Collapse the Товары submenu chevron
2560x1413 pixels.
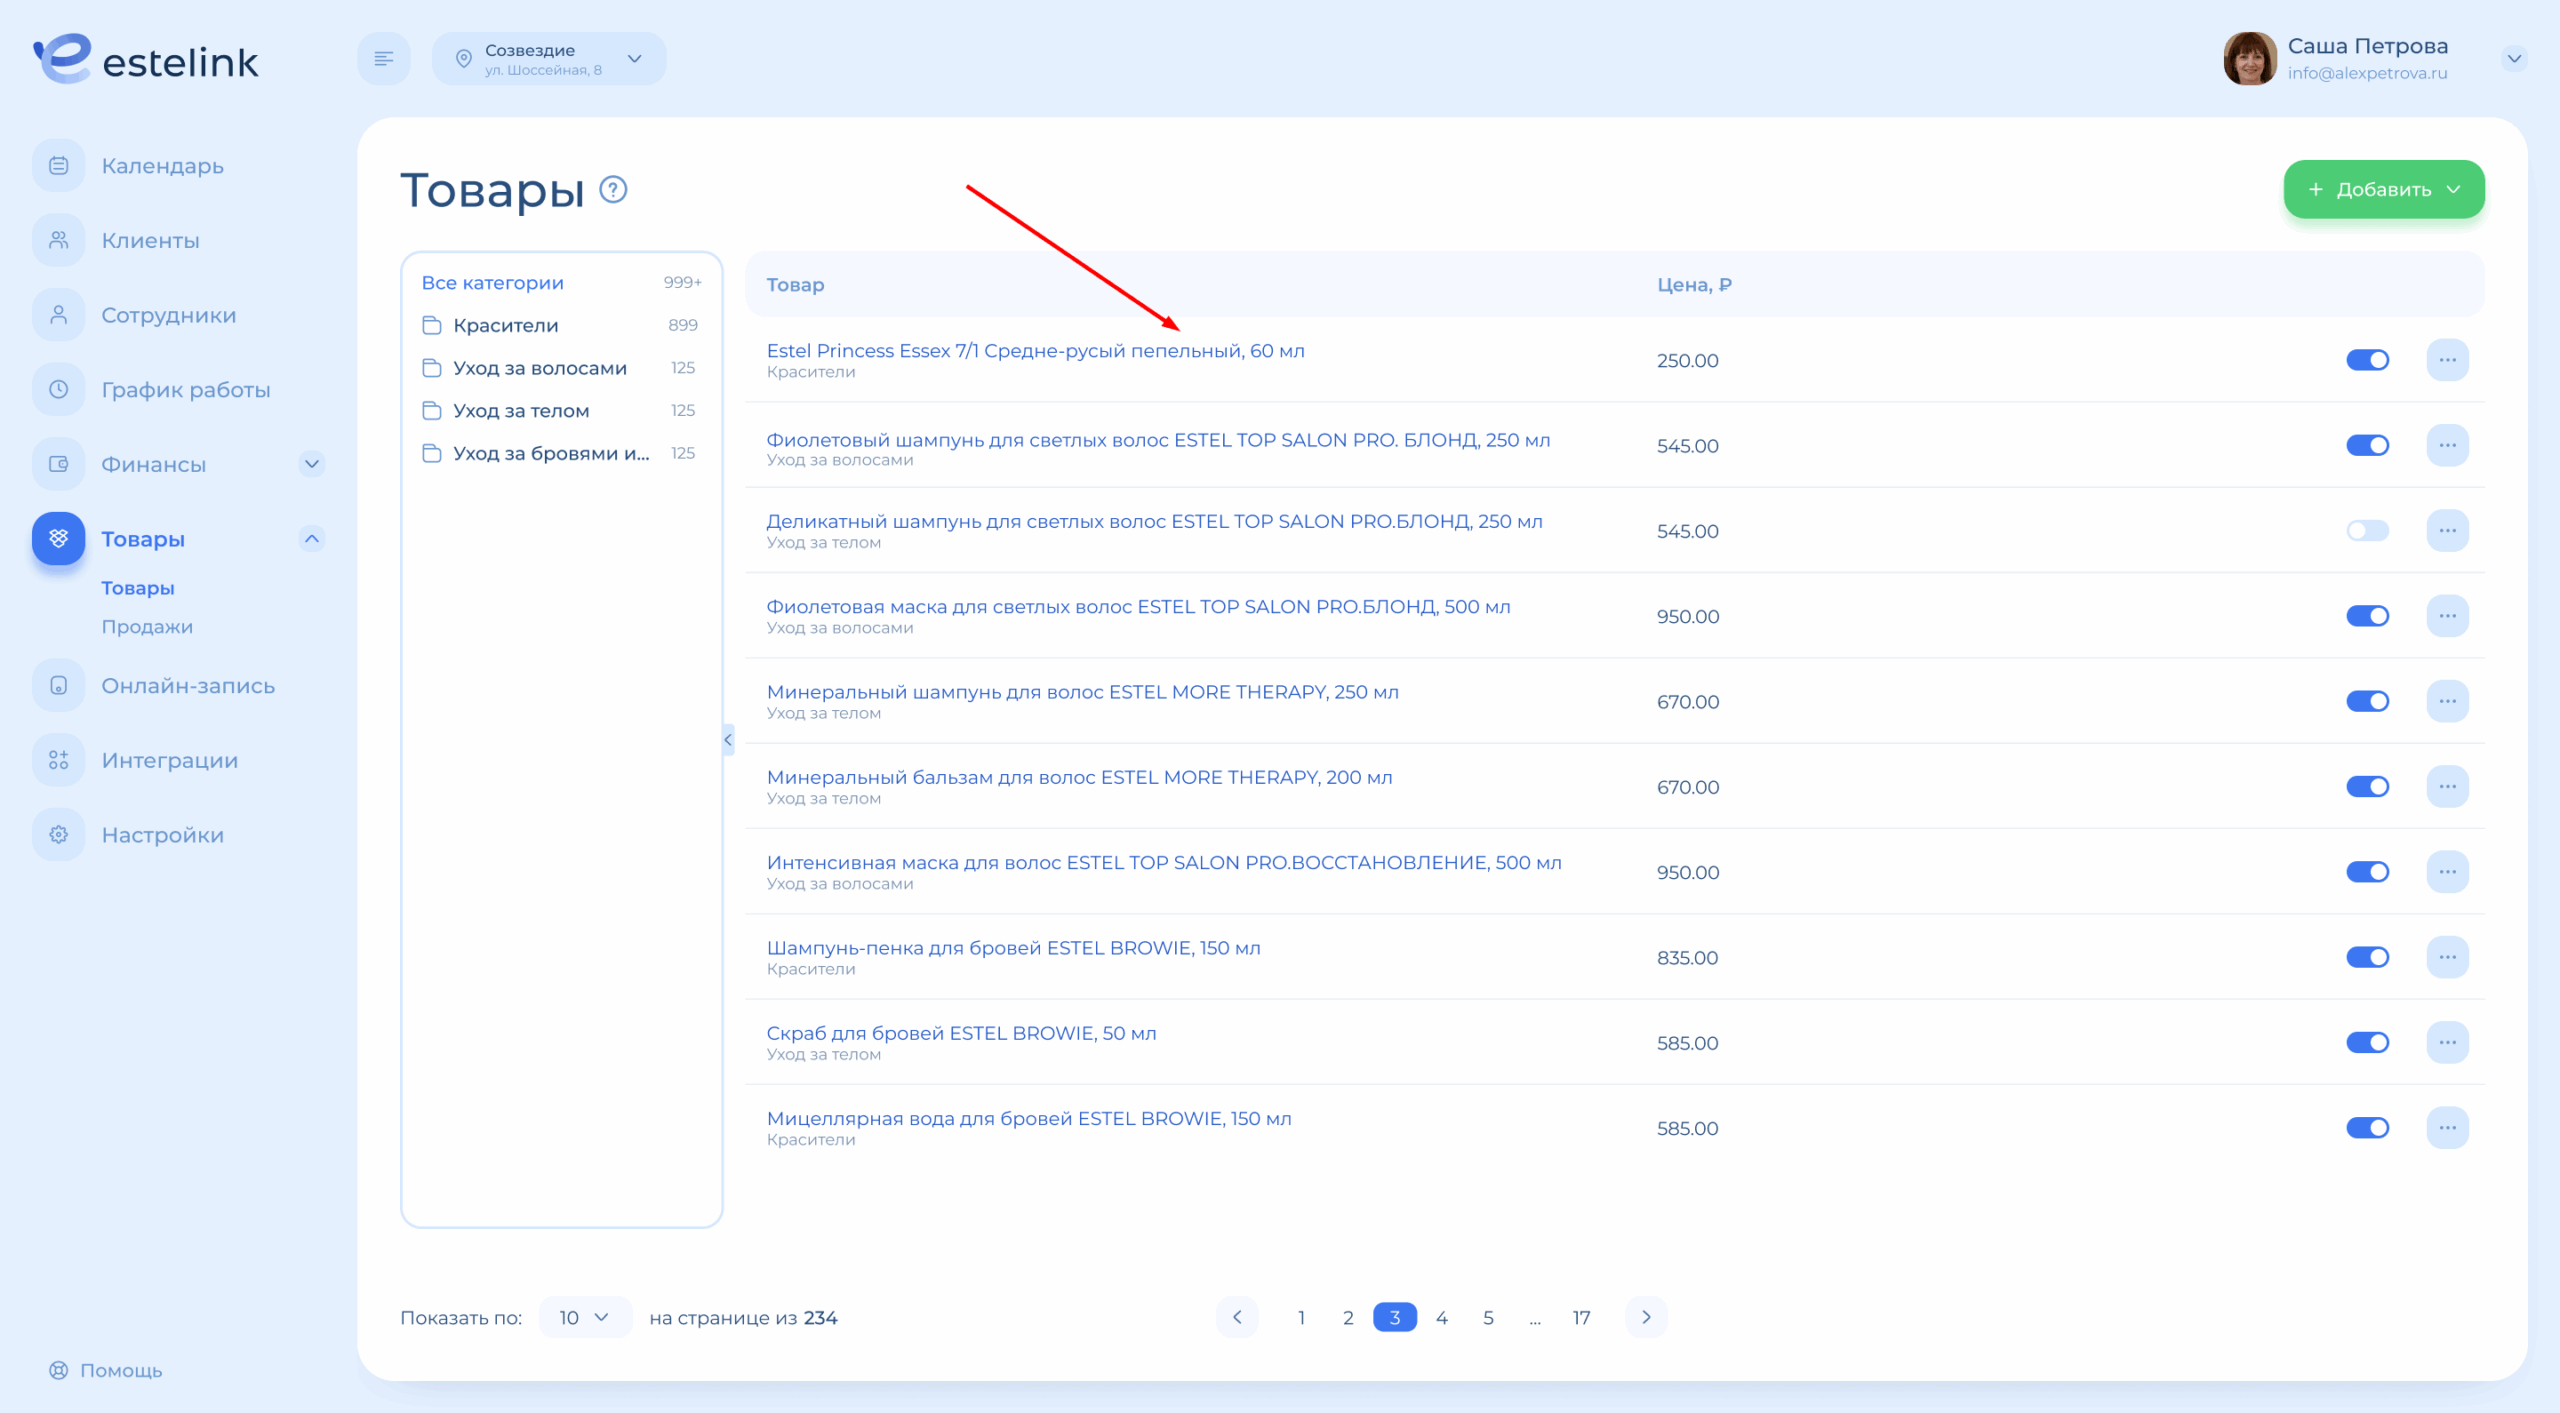312,538
